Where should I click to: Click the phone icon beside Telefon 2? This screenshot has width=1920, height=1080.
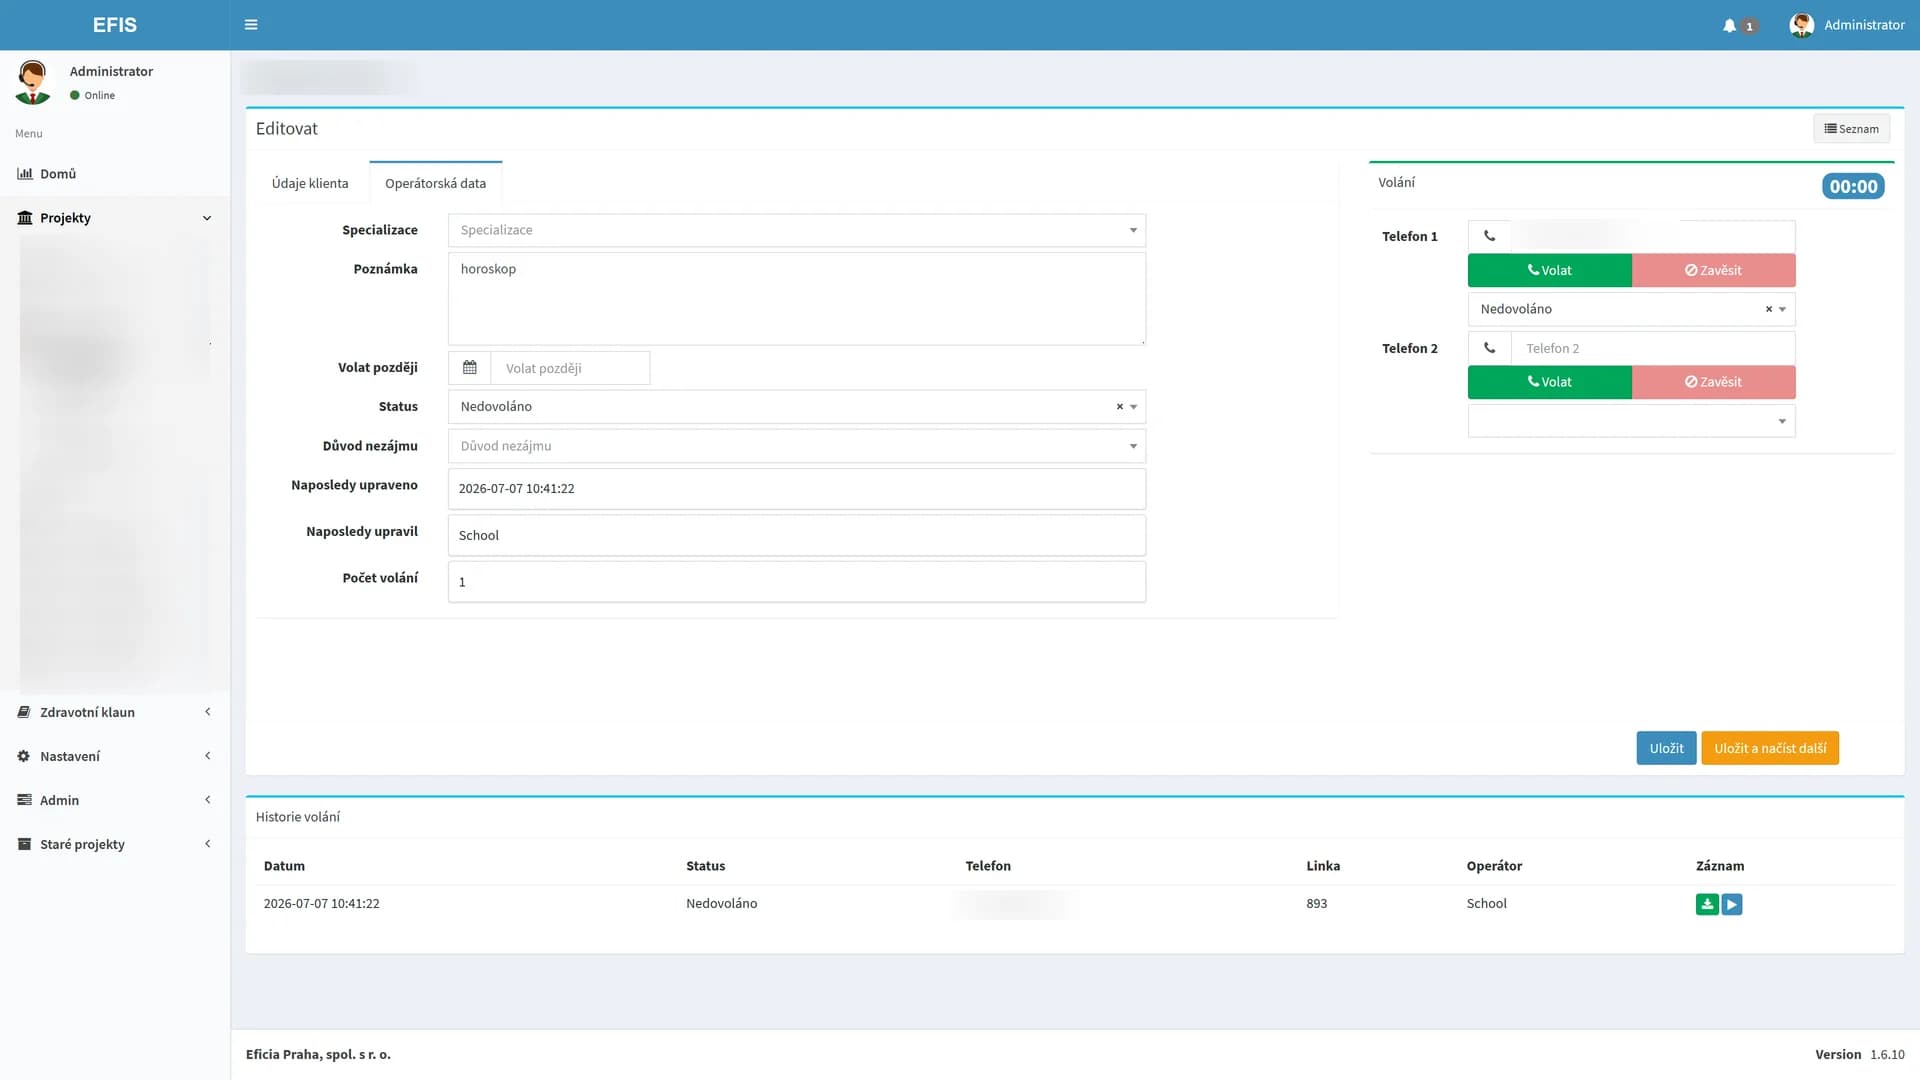point(1489,348)
